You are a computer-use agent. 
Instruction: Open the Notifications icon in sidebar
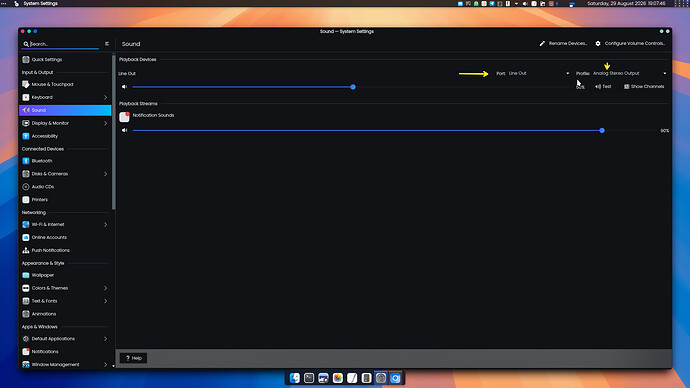coord(26,351)
